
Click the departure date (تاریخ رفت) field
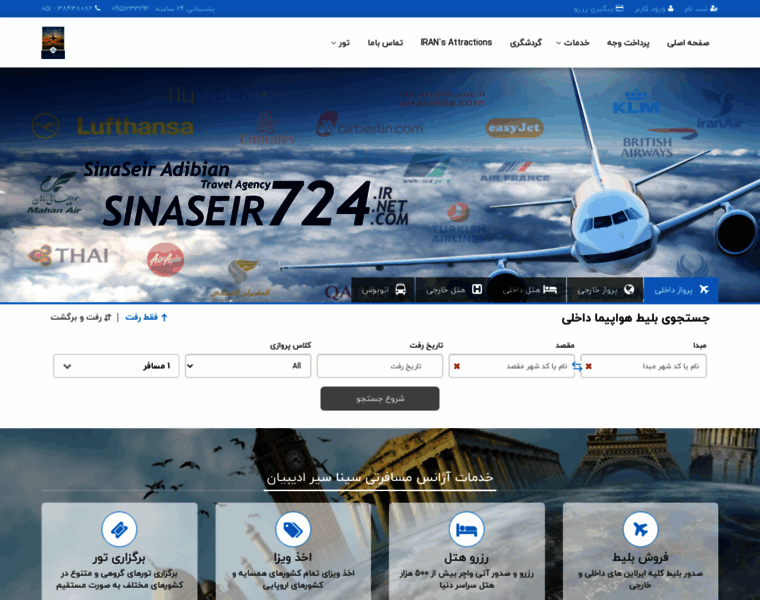380,366
